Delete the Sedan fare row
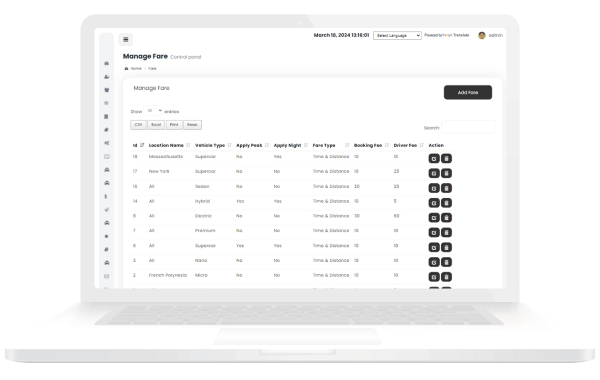This screenshot has height=380, width=600. coord(446,188)
